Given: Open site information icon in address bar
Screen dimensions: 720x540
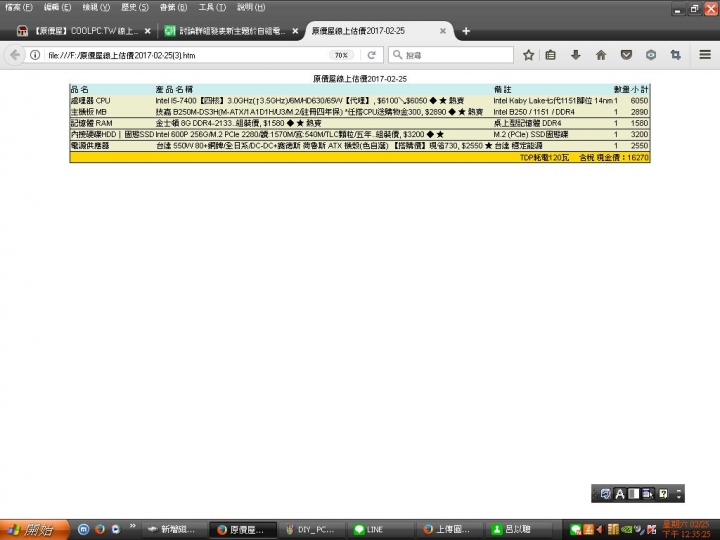Looking at the screenshot, I should click(35, 55).
